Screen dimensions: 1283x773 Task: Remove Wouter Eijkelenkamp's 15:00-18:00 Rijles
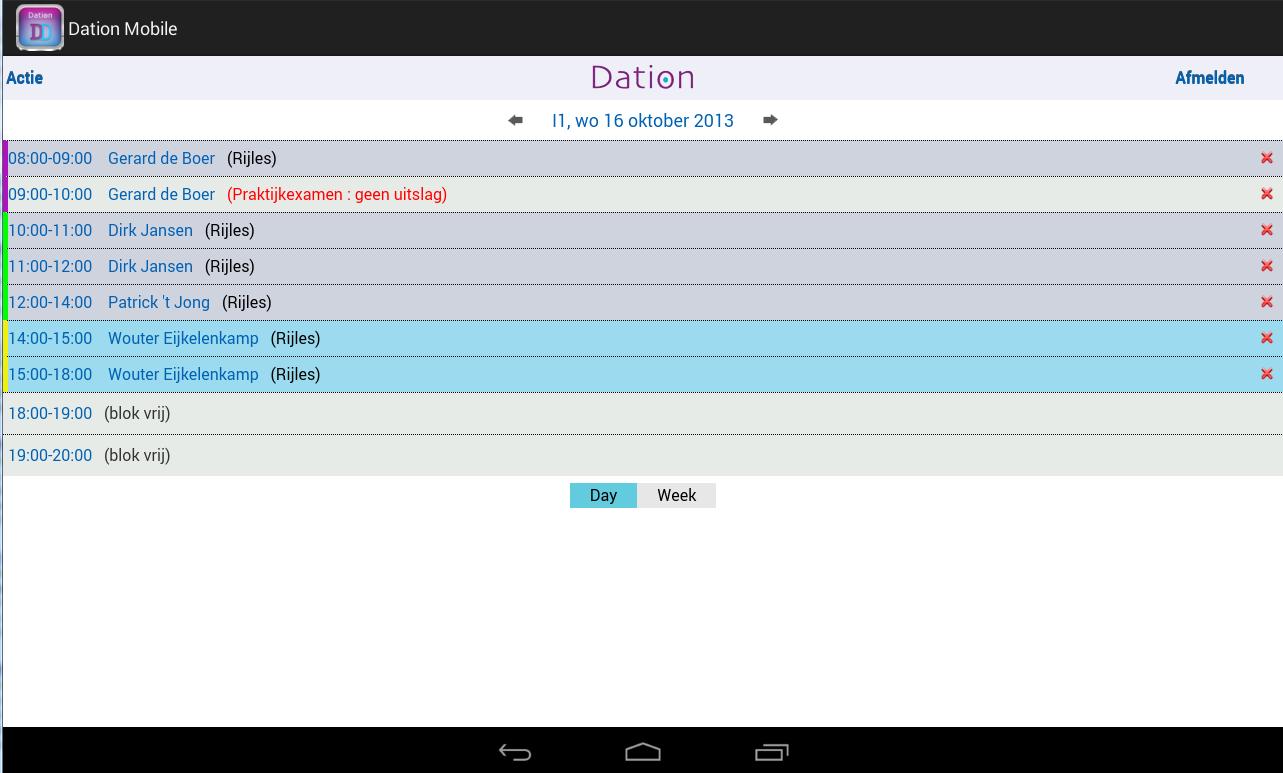(1266, 373)
